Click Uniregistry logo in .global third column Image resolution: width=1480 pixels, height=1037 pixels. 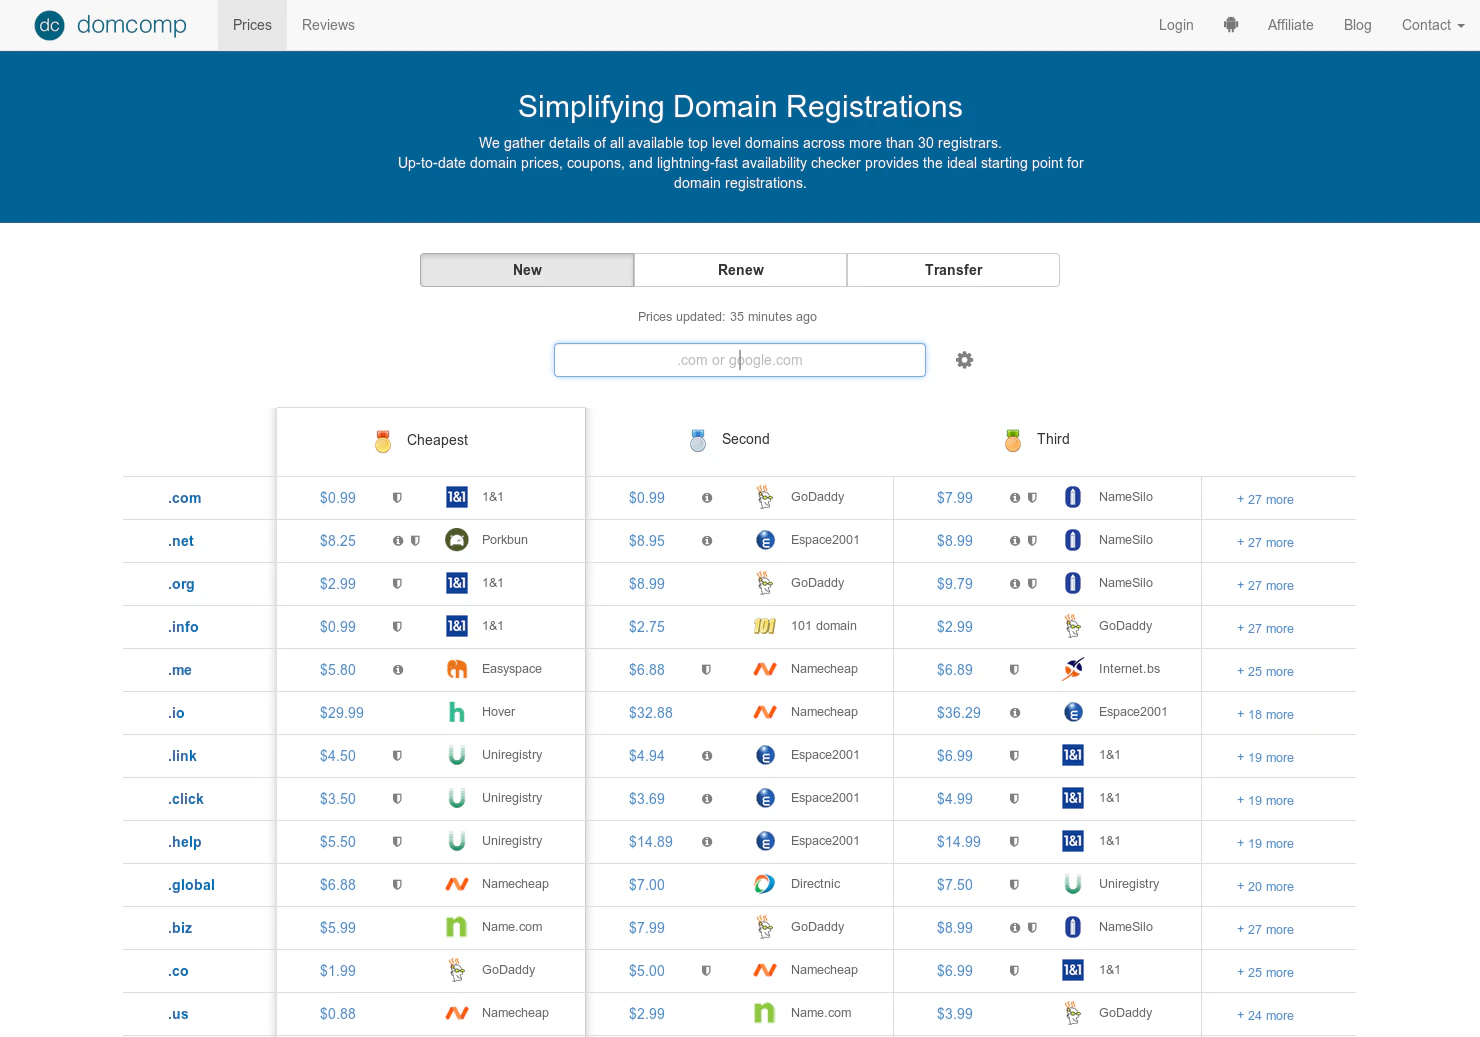pos(1073,884)
